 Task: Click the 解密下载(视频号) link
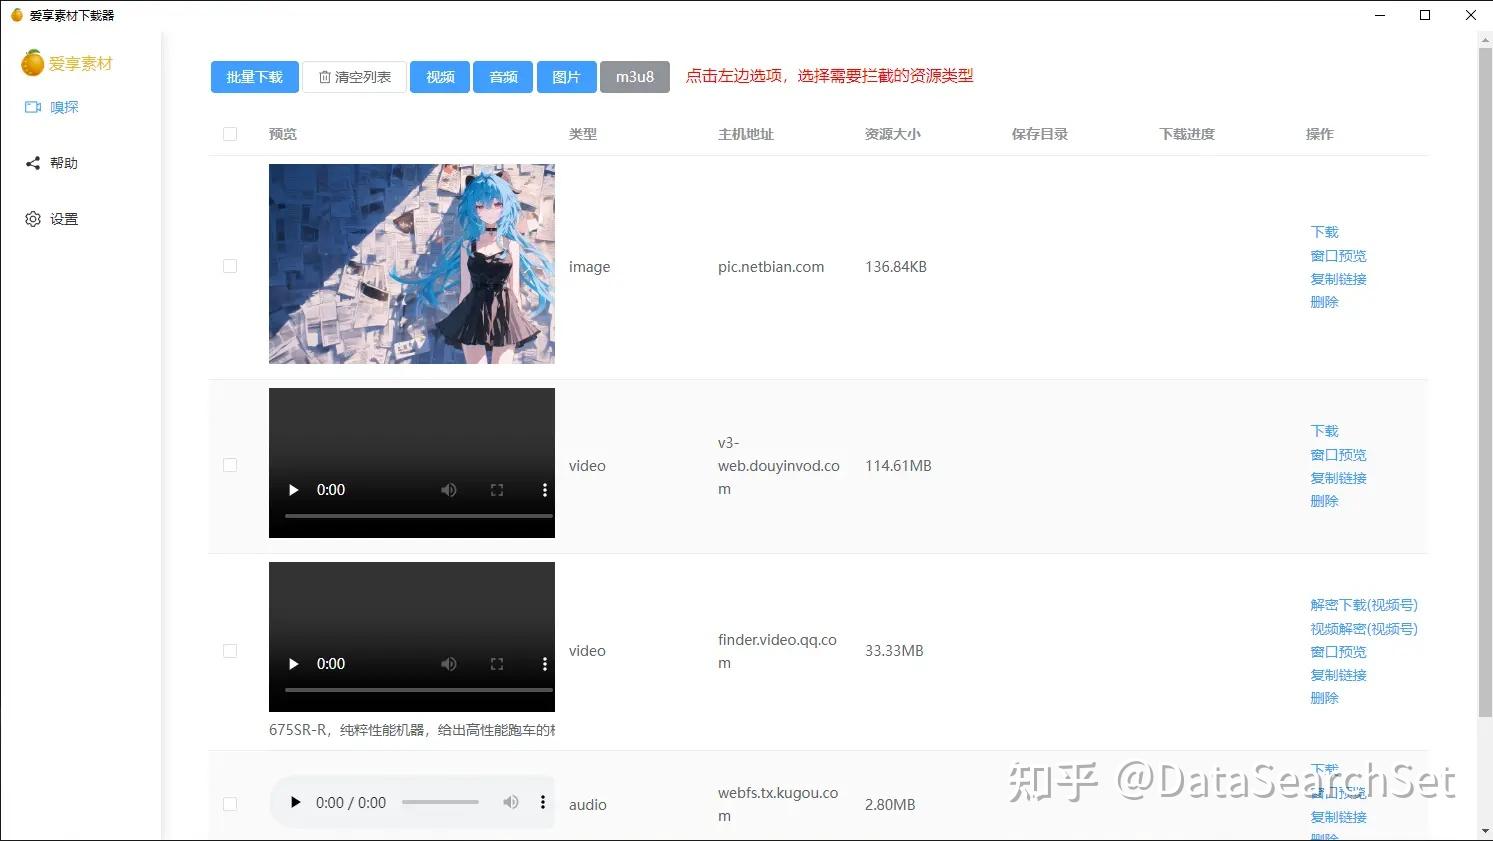click(x=1363, y=605)
